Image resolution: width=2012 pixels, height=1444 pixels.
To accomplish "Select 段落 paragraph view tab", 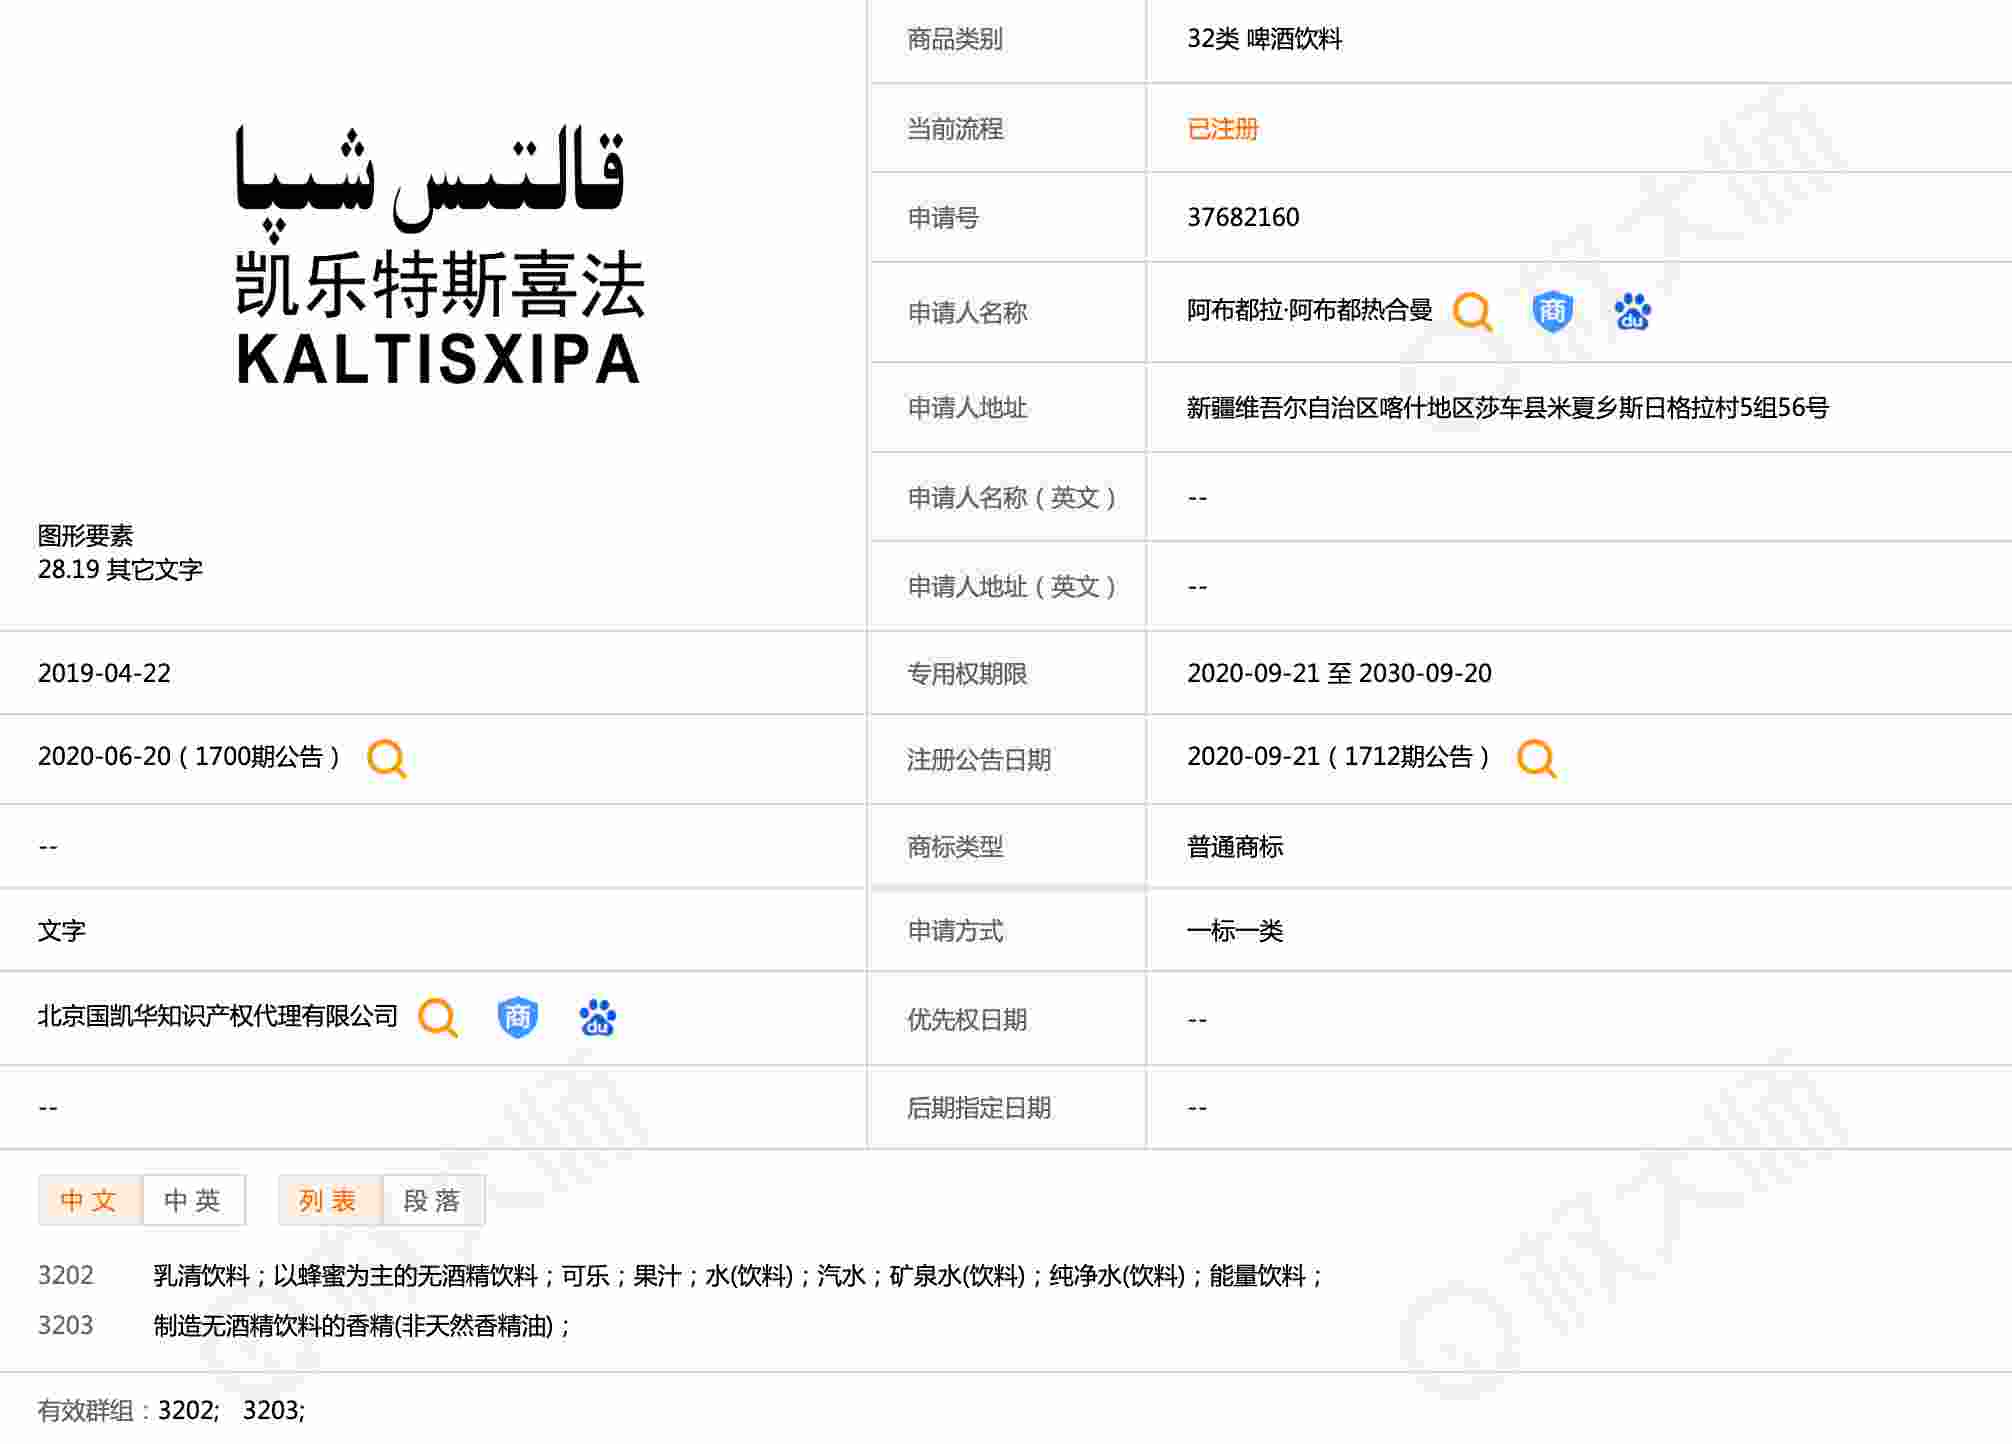I will pos(433,1200).
